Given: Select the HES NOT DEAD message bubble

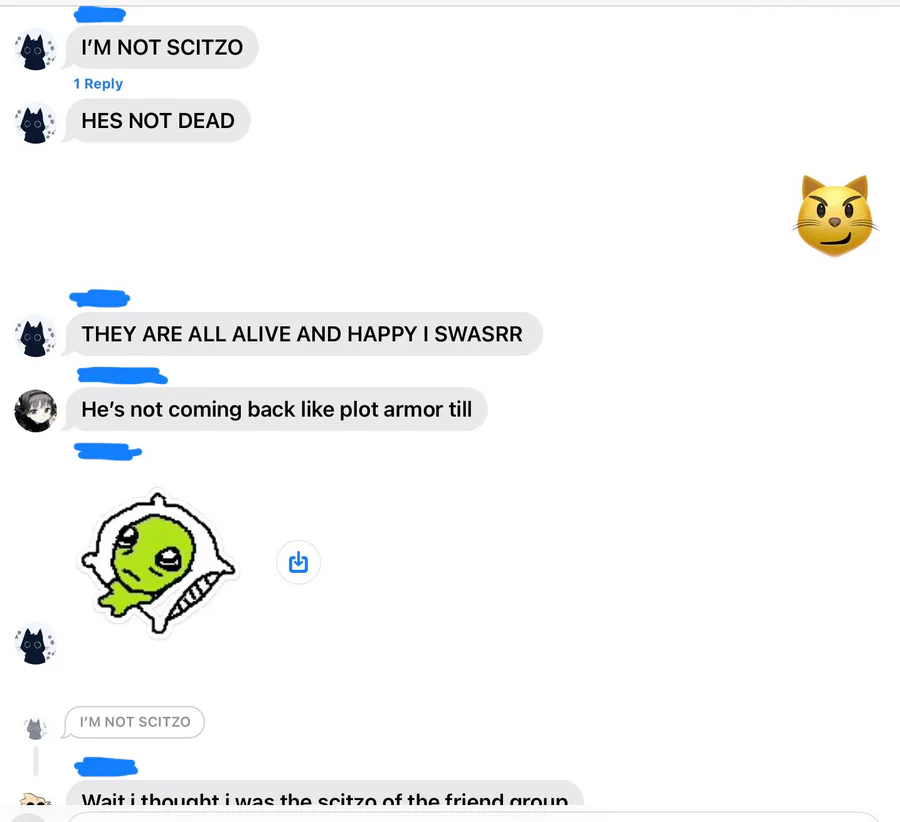Looking at the screenshot, I should [x=158, y=121].
